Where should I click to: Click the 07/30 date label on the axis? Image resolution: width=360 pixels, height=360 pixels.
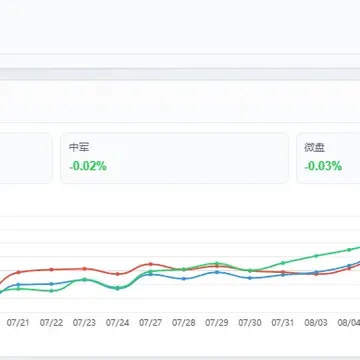tap(250, 323)
